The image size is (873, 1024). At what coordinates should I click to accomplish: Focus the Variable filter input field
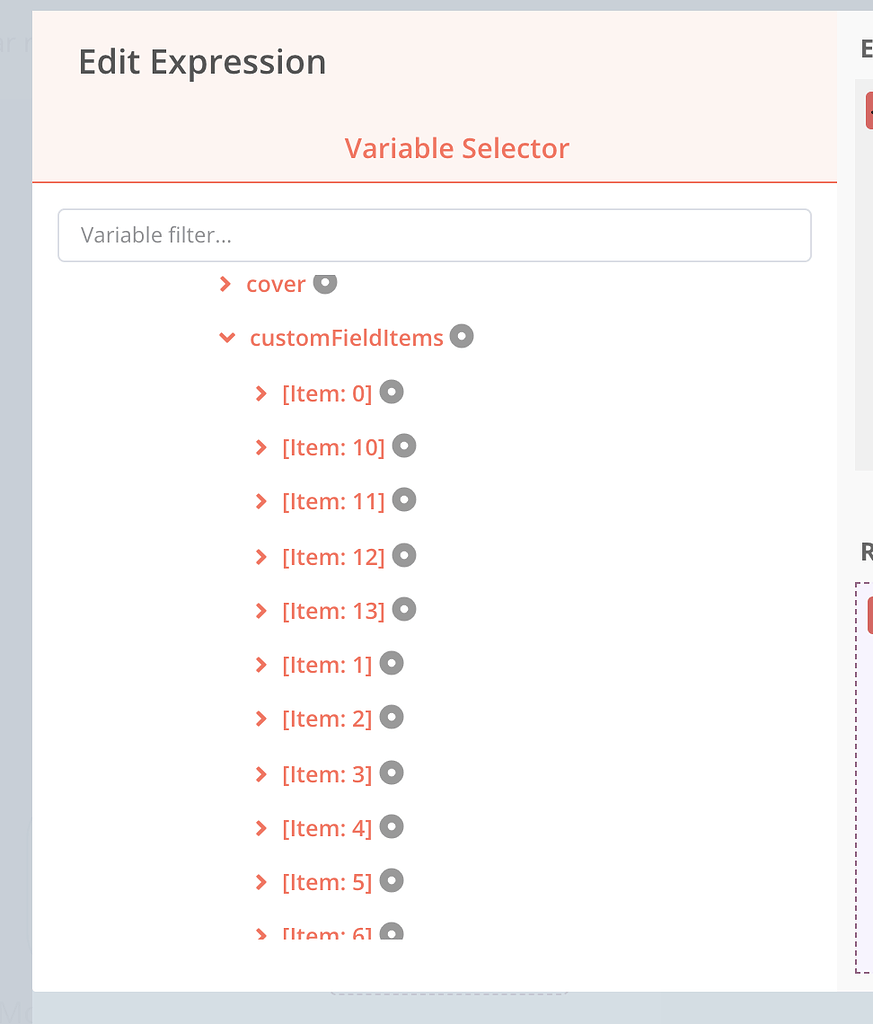click(434, 235)
